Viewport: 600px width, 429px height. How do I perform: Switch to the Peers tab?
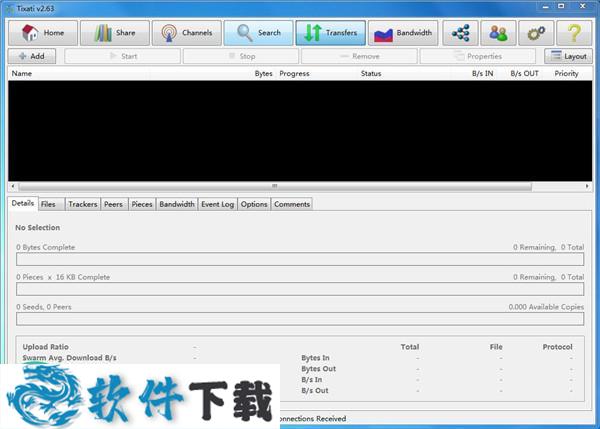click(114, 204)
